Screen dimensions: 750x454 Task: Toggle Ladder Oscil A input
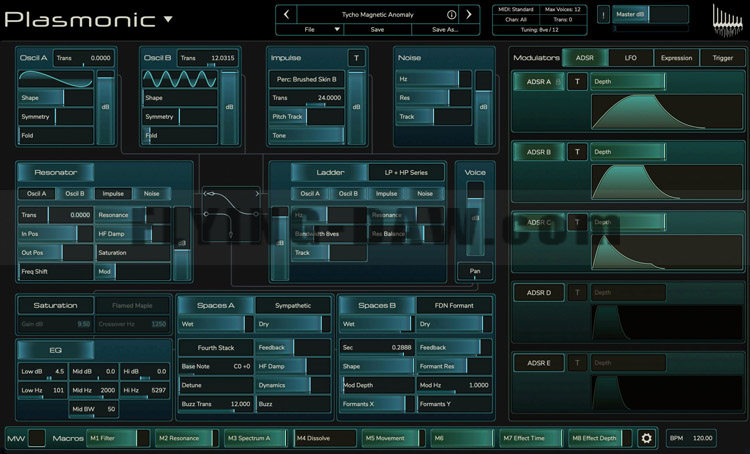pyautogui.click(x=310, y=194)
